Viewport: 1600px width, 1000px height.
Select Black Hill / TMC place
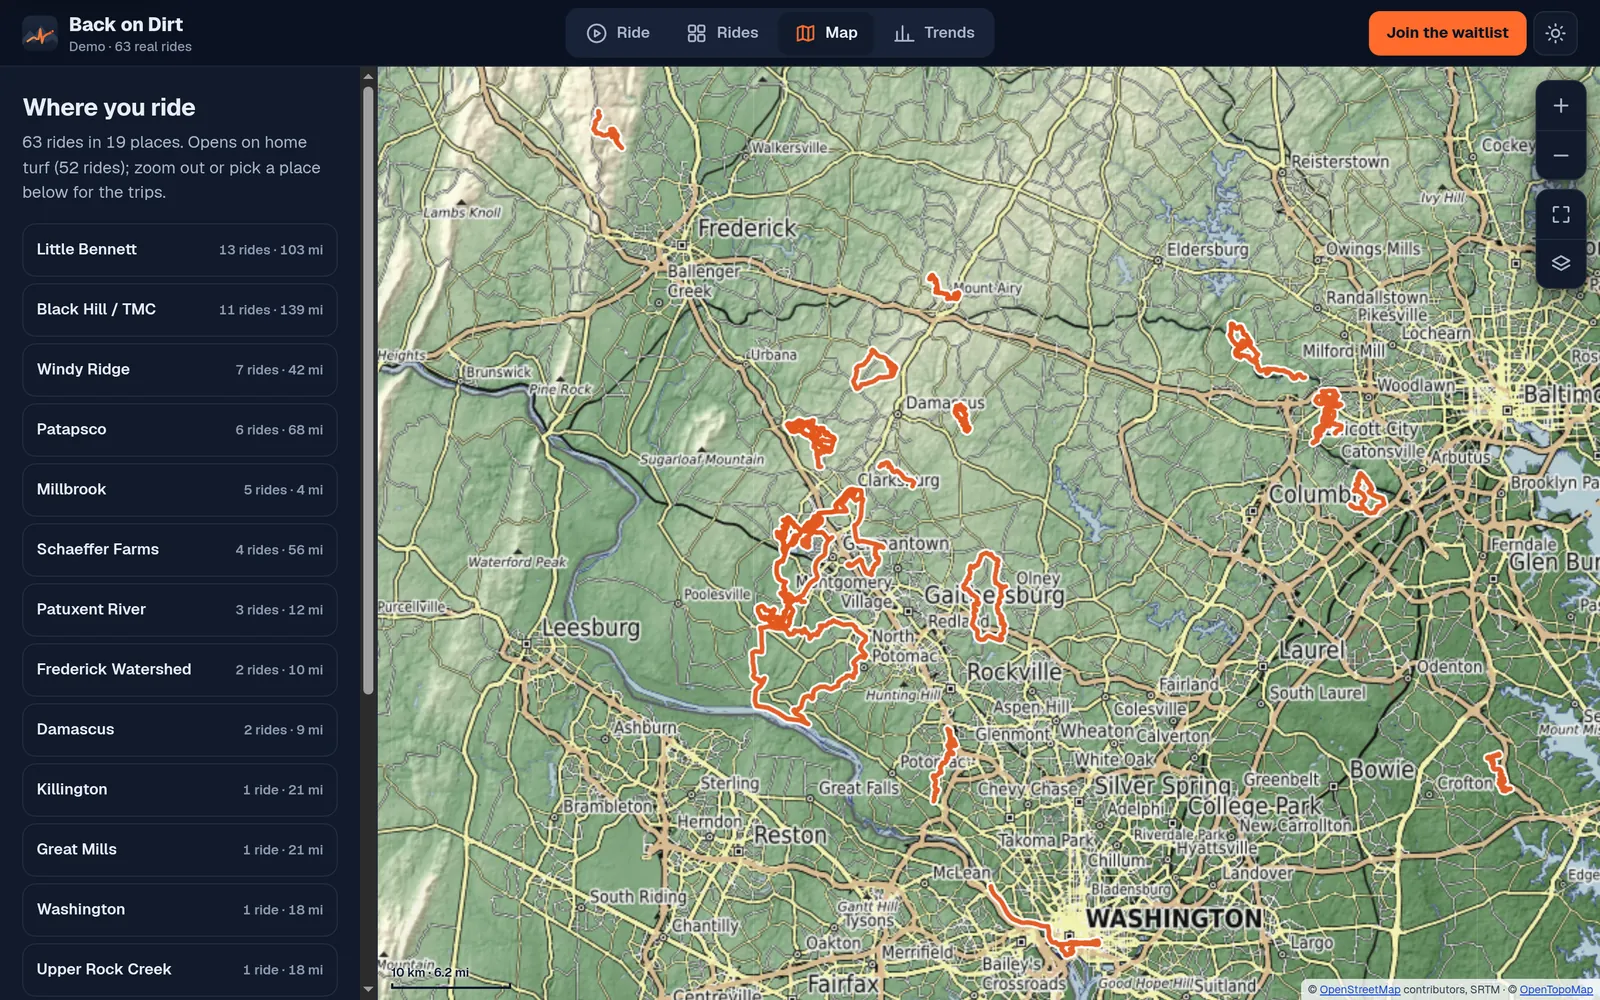(180, 310)
